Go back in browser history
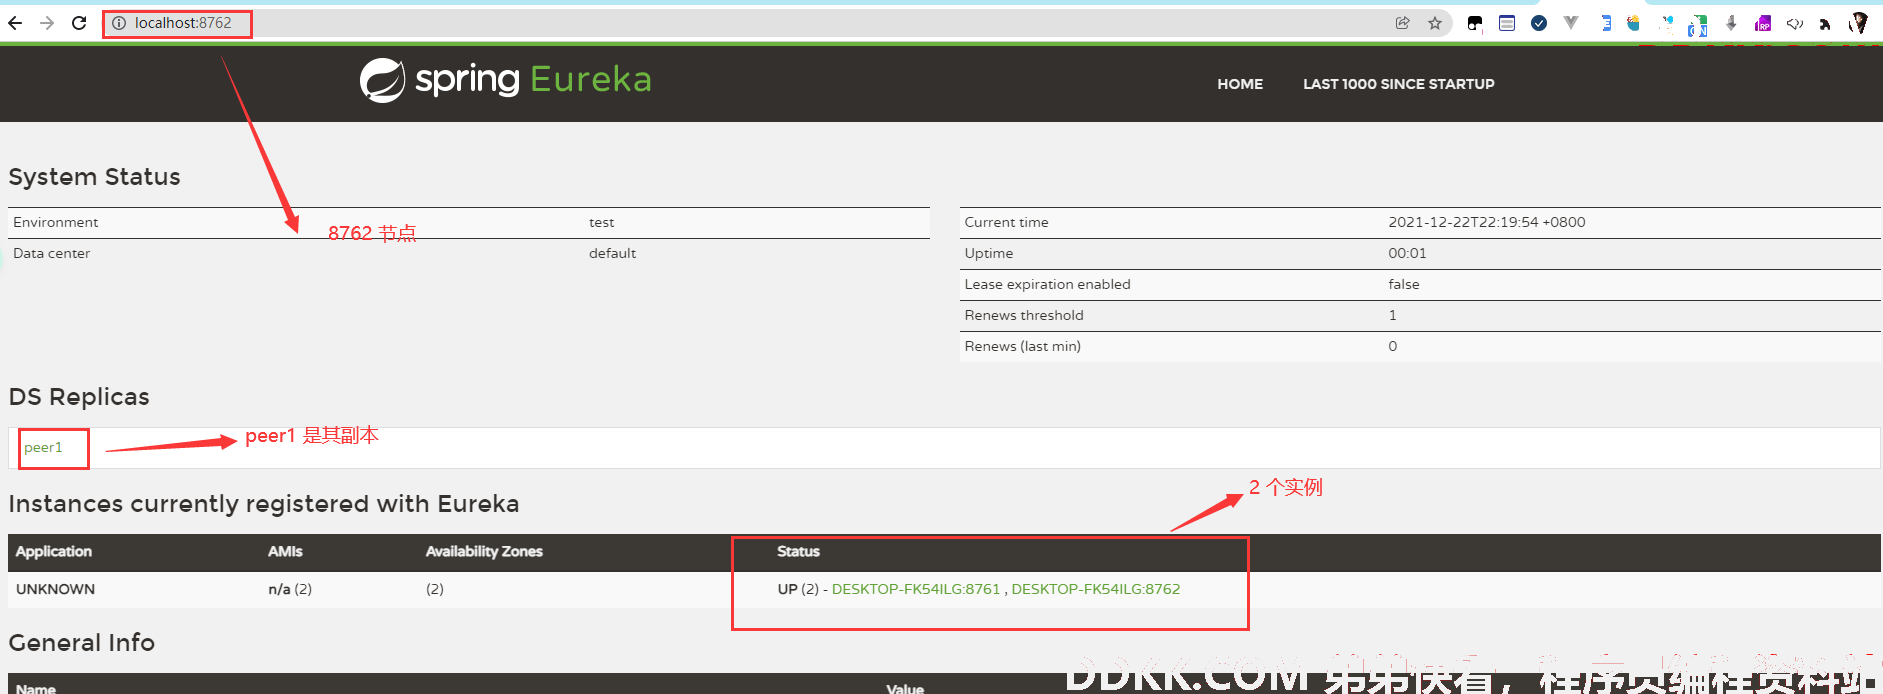The image size is (1883, 694). pos(15,23)
